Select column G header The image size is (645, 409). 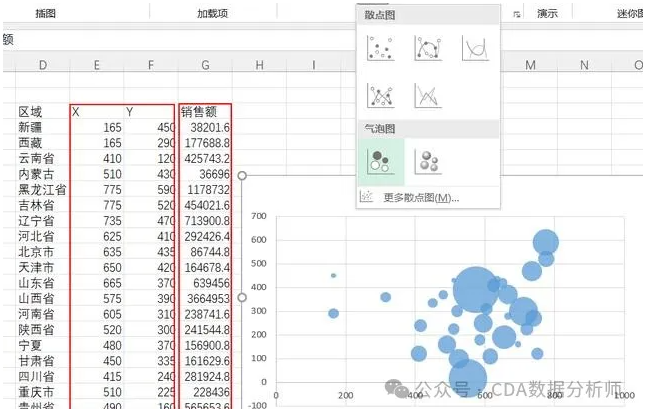[x=205, y=65]
